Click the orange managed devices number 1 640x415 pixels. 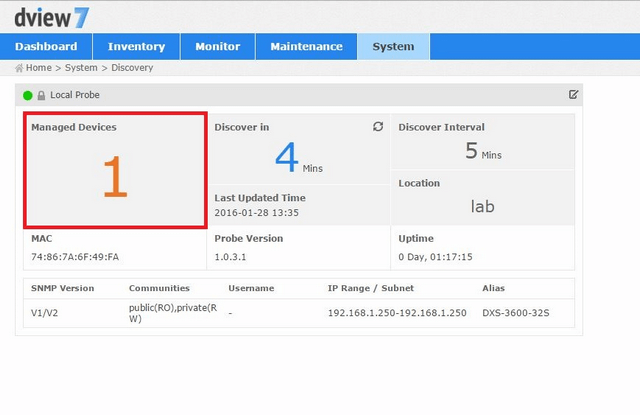tap(115, 178)
